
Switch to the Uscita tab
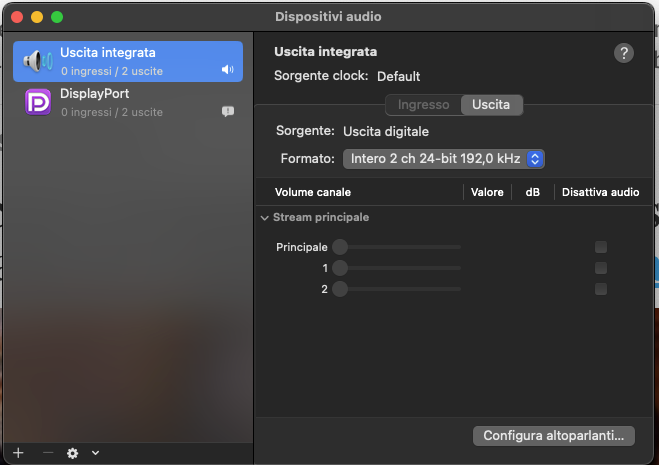[491, 105]
